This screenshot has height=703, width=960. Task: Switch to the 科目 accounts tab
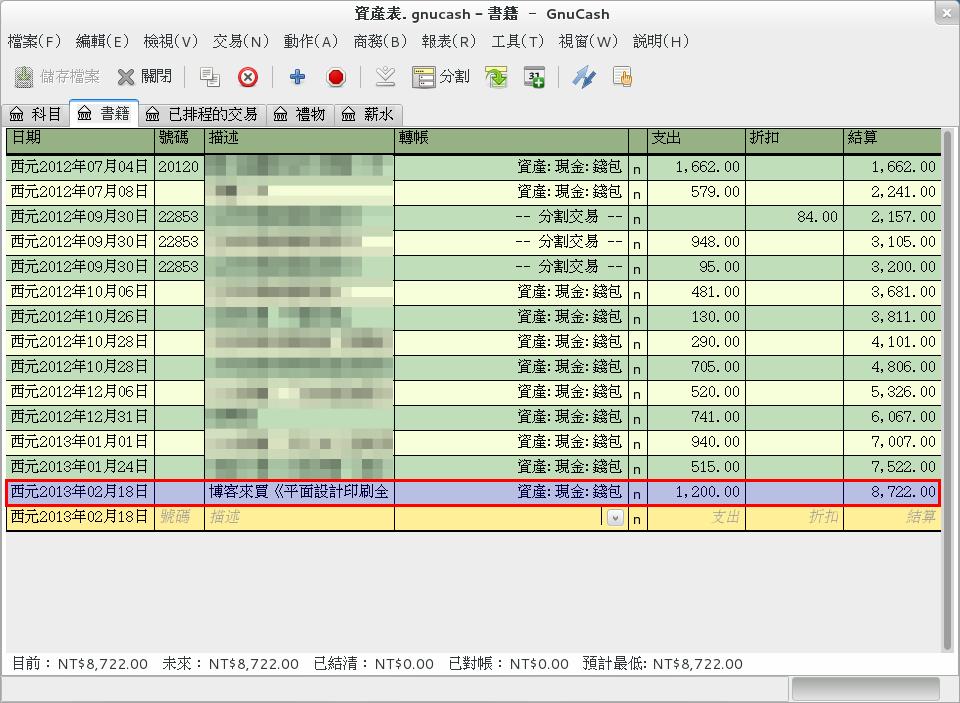[36, 115]
